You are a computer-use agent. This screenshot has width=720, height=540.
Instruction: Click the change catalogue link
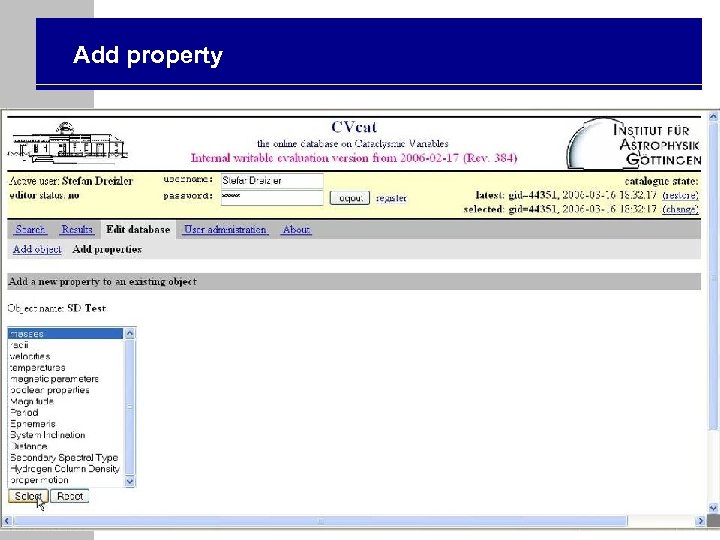point(681,209)
